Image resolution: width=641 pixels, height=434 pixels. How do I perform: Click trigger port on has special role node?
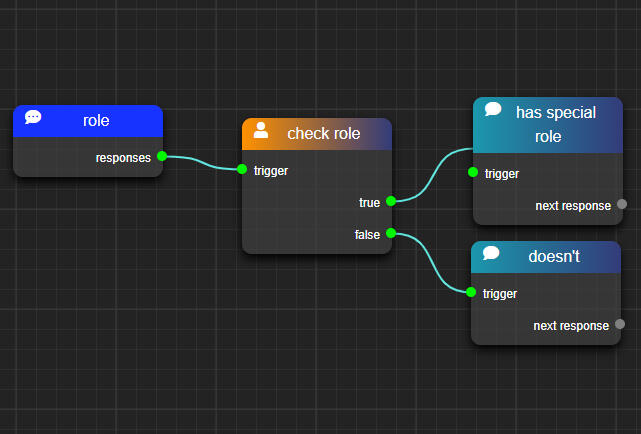[x=473, y=173]
